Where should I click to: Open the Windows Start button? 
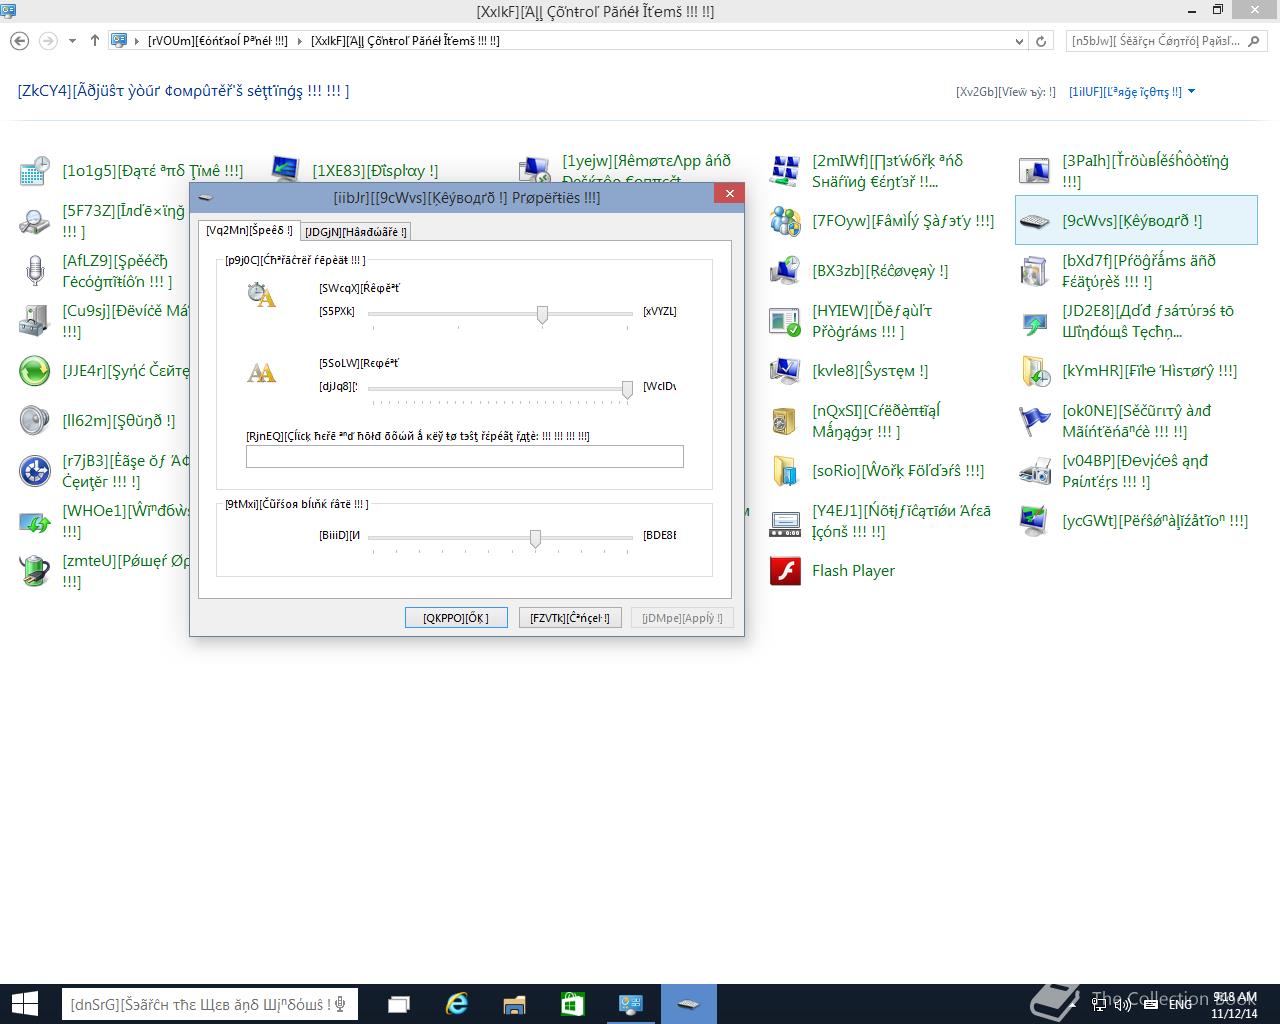pyautogui.click(x=26, y=1004)
